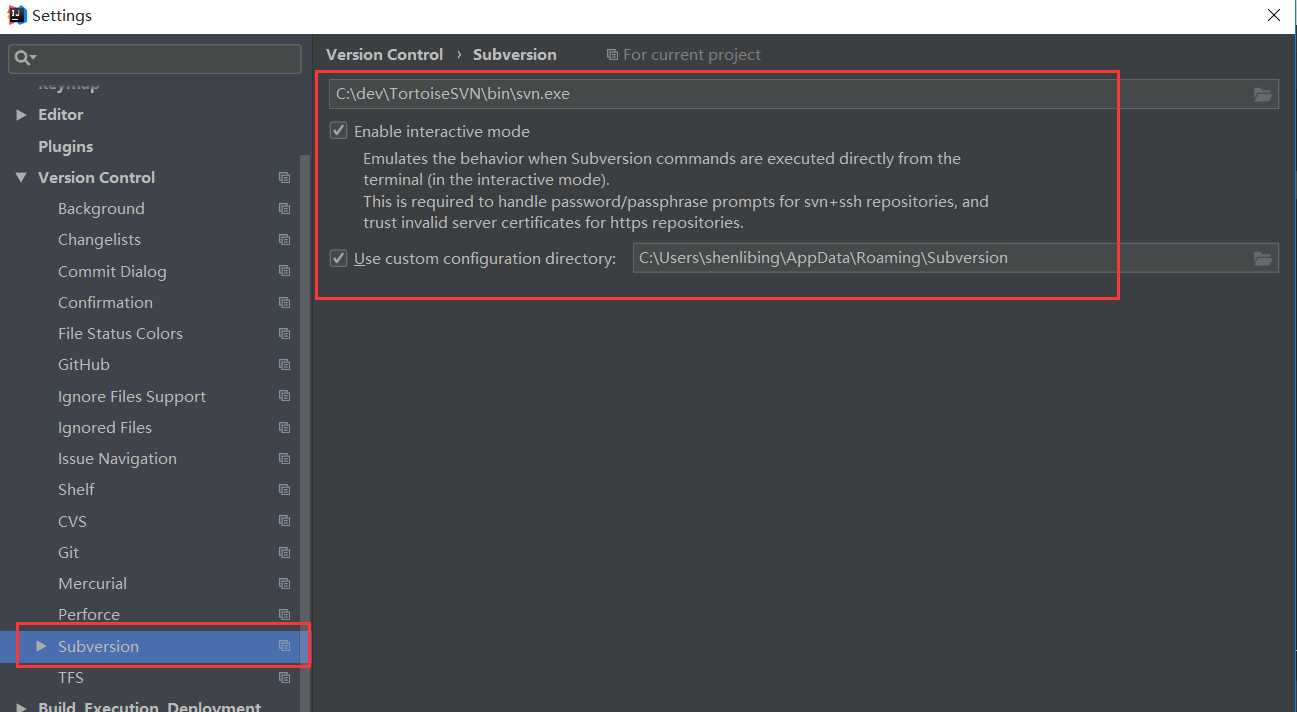
Task: Click the project-level icon beside Mercurial
Action: [284, 583]
